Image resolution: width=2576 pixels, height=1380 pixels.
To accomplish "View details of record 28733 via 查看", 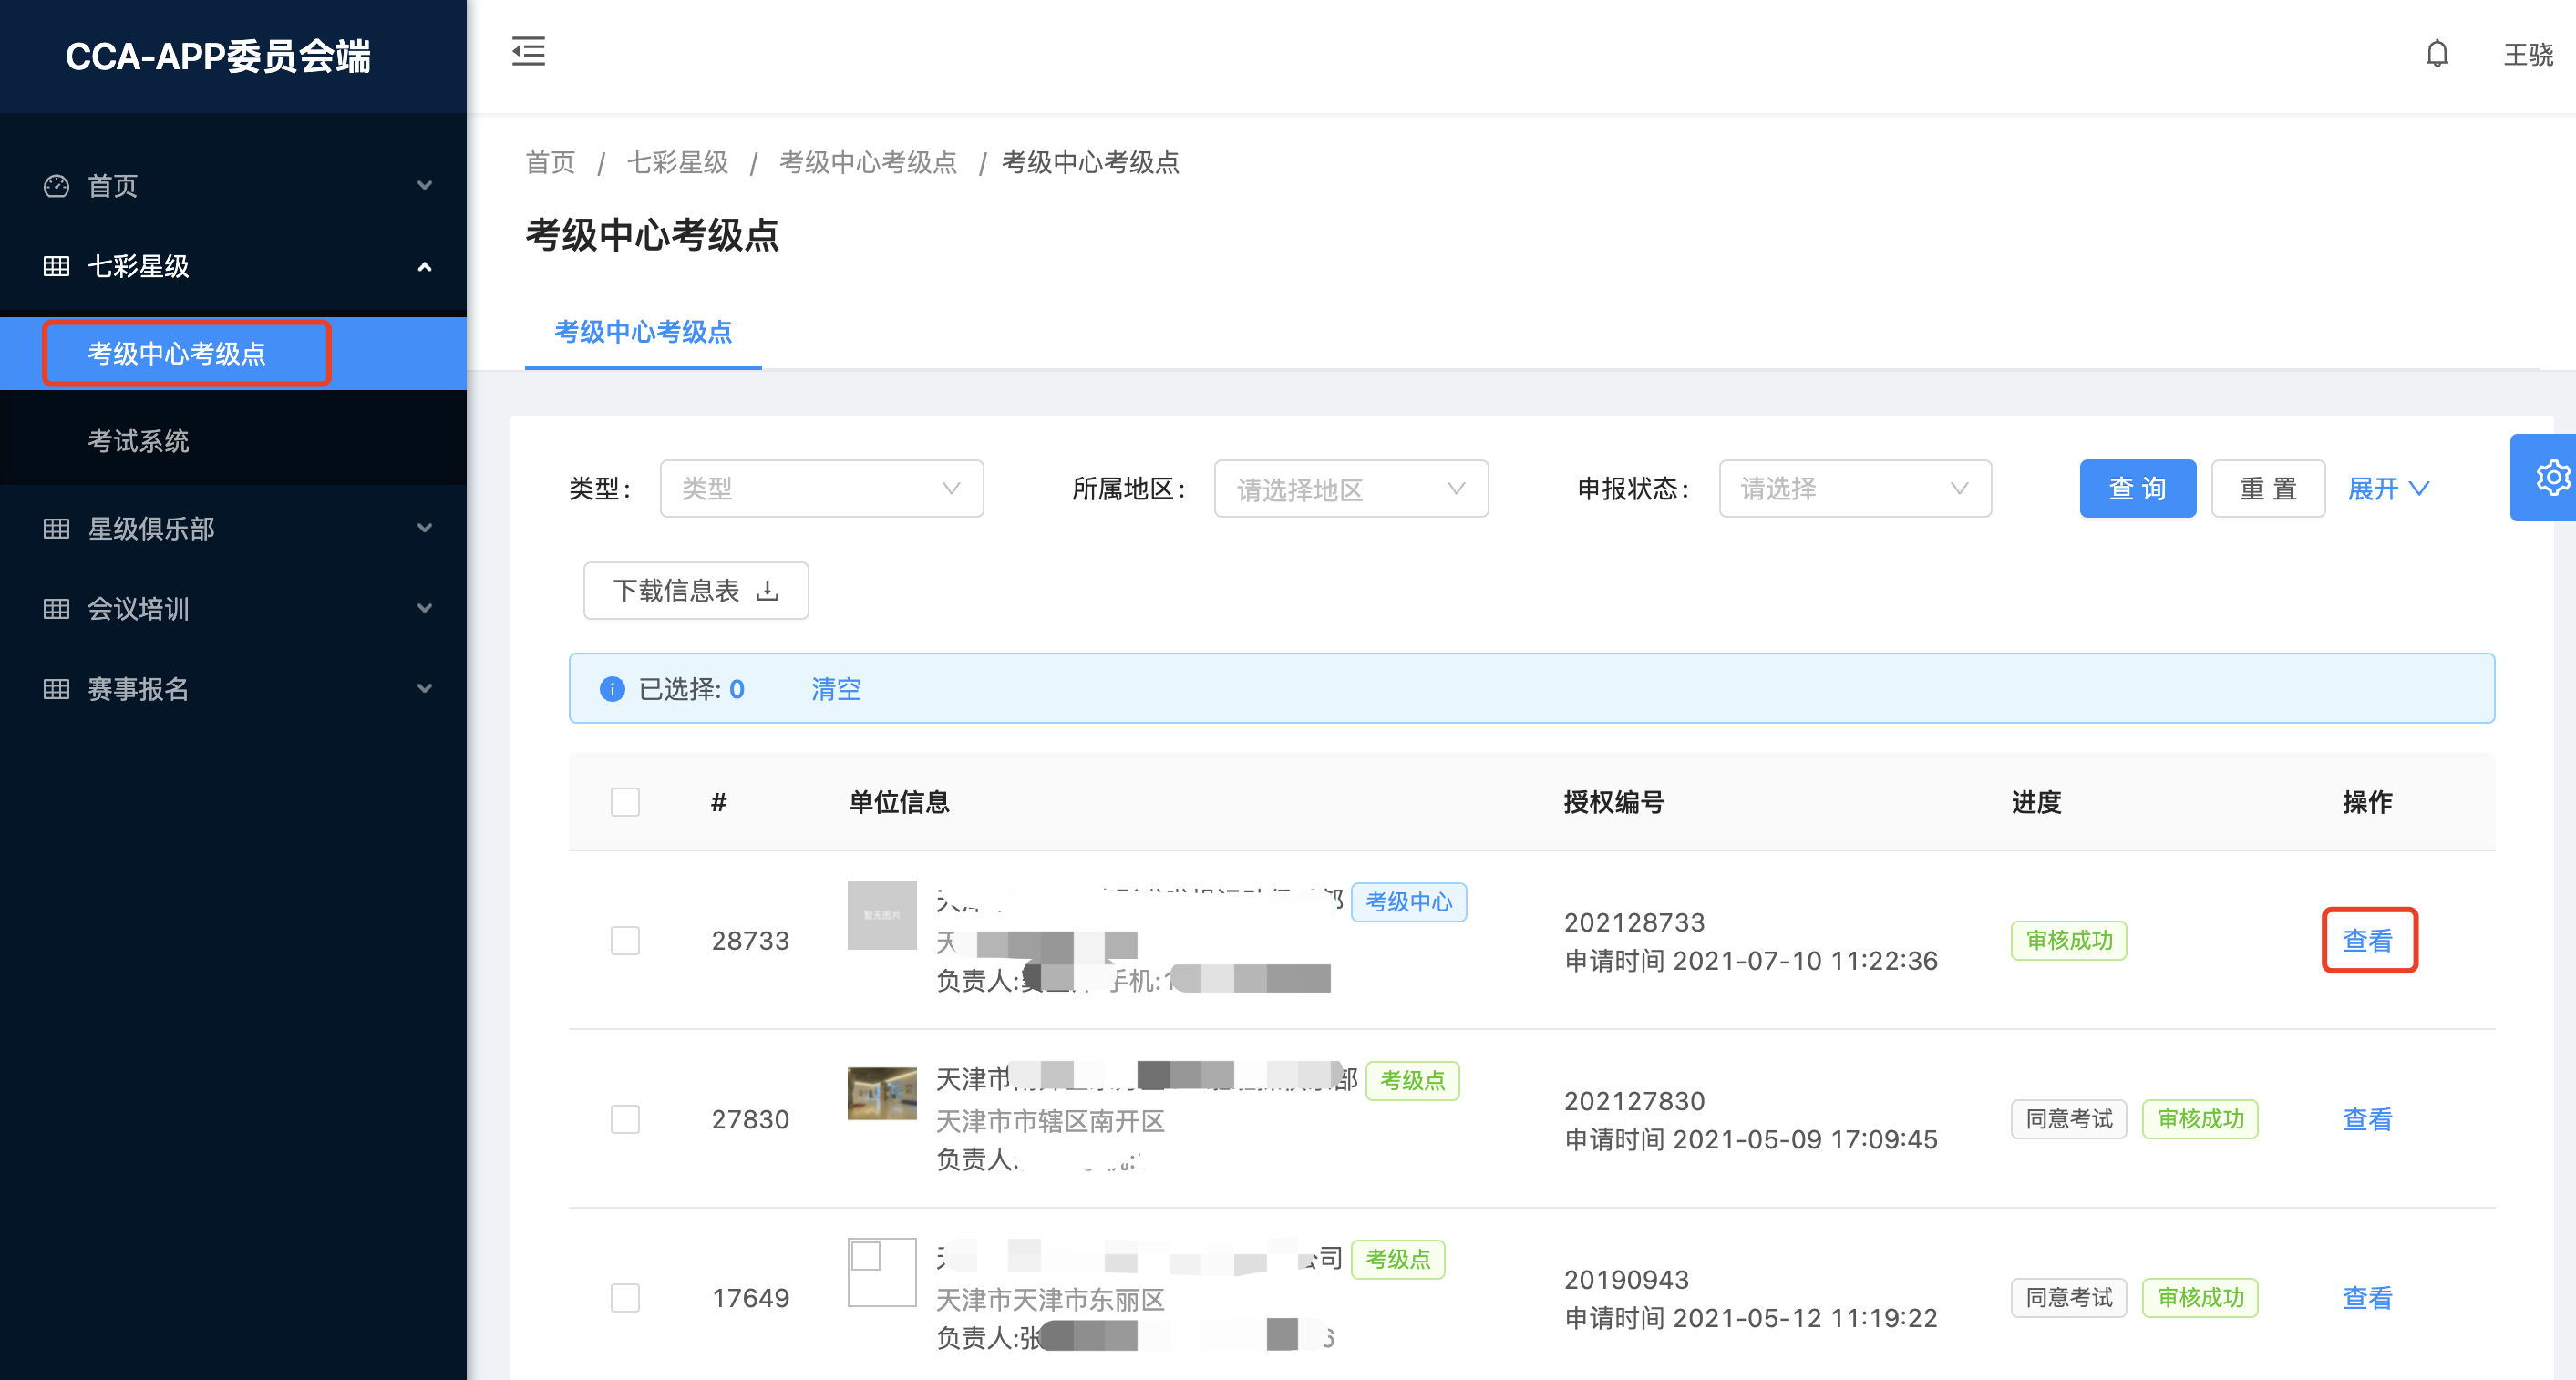I will [2368, 940].
